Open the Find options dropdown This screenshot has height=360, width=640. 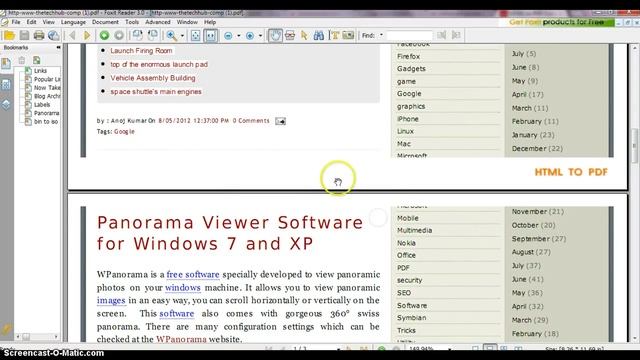tap(381, 36)
